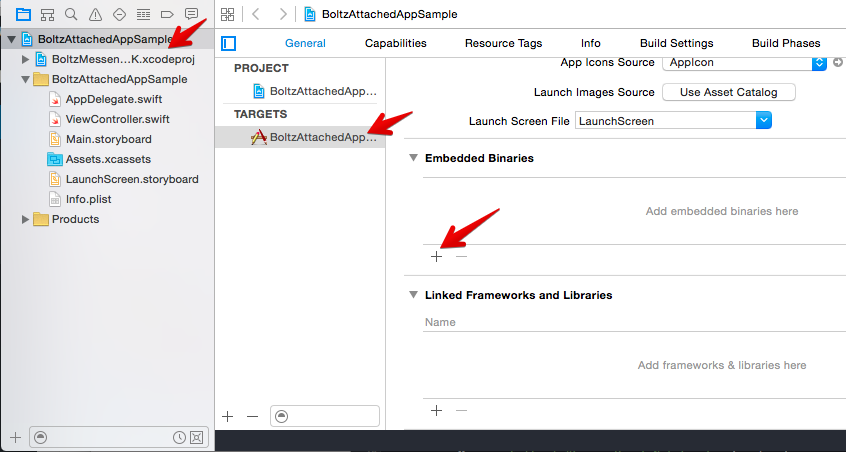Viewport: 846px width, 452px height.
Task: Select the BoltzAttachedAppSample group folder row
Action: click(107, 79)
